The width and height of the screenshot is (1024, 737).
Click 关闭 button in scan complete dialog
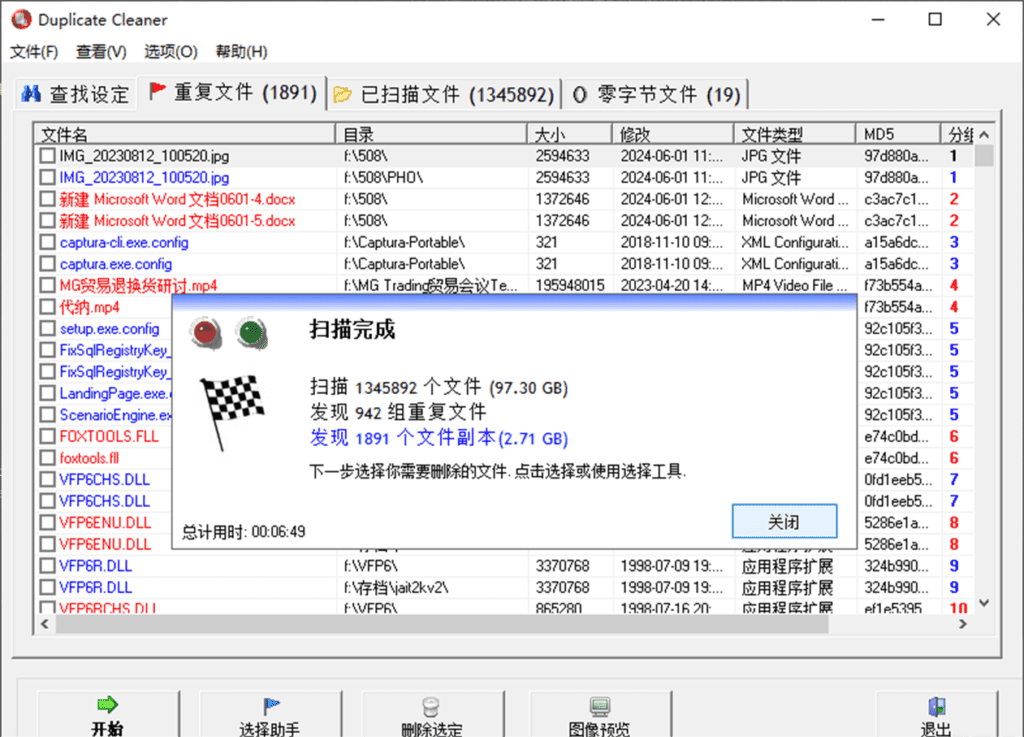point(784,521)
